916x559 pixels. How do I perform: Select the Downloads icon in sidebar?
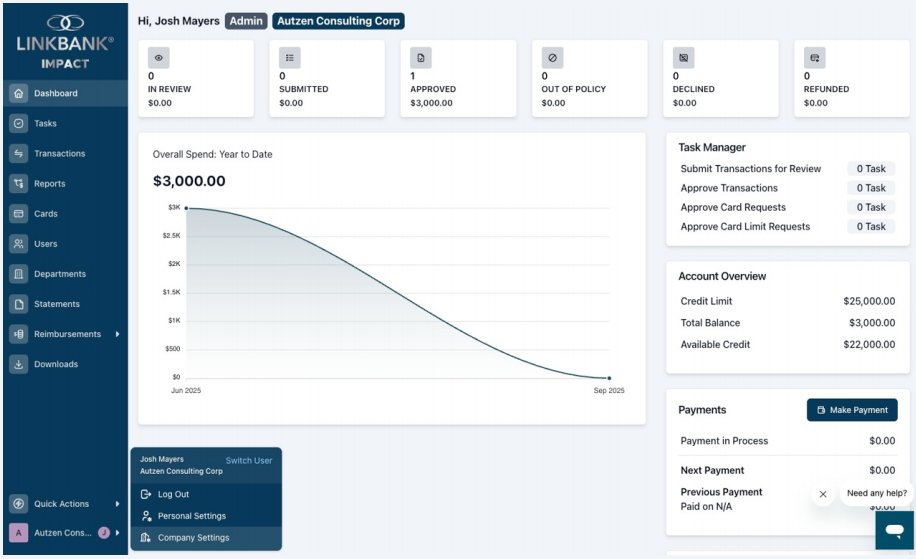(19, 364)
